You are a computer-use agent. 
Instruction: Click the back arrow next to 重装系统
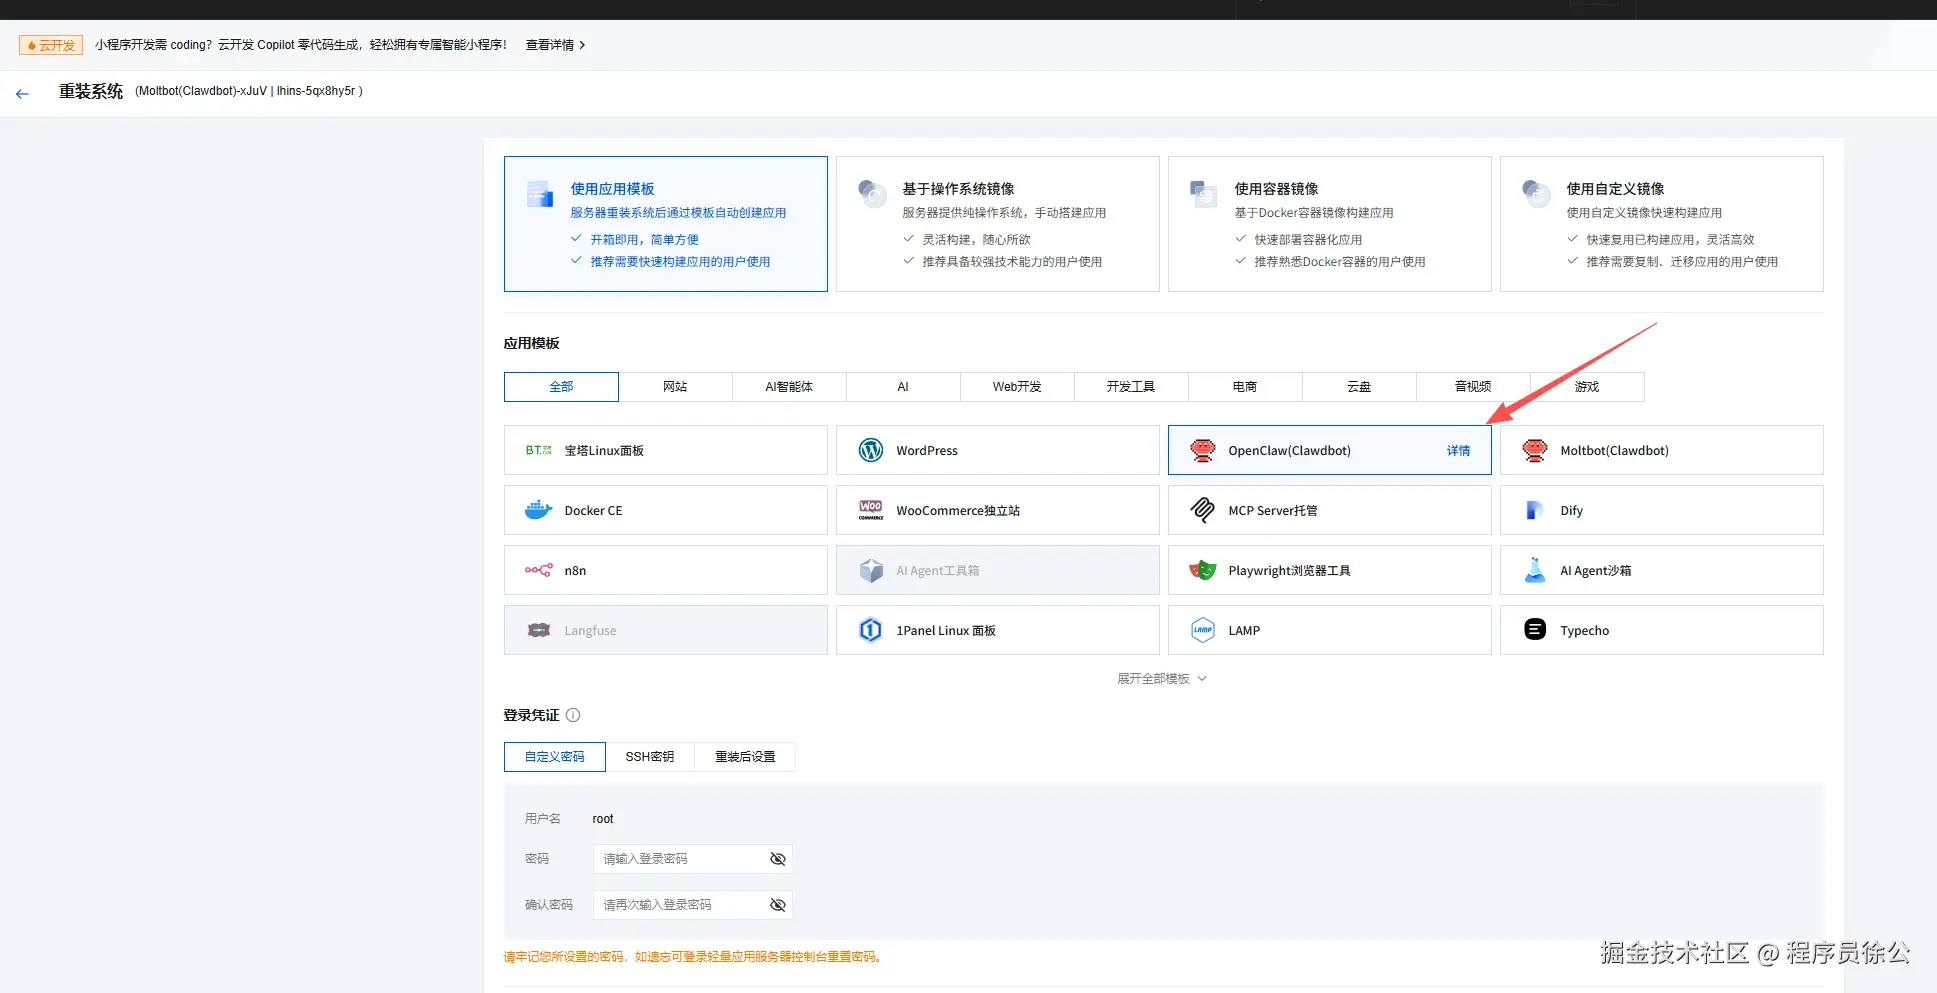pos(22,93)
